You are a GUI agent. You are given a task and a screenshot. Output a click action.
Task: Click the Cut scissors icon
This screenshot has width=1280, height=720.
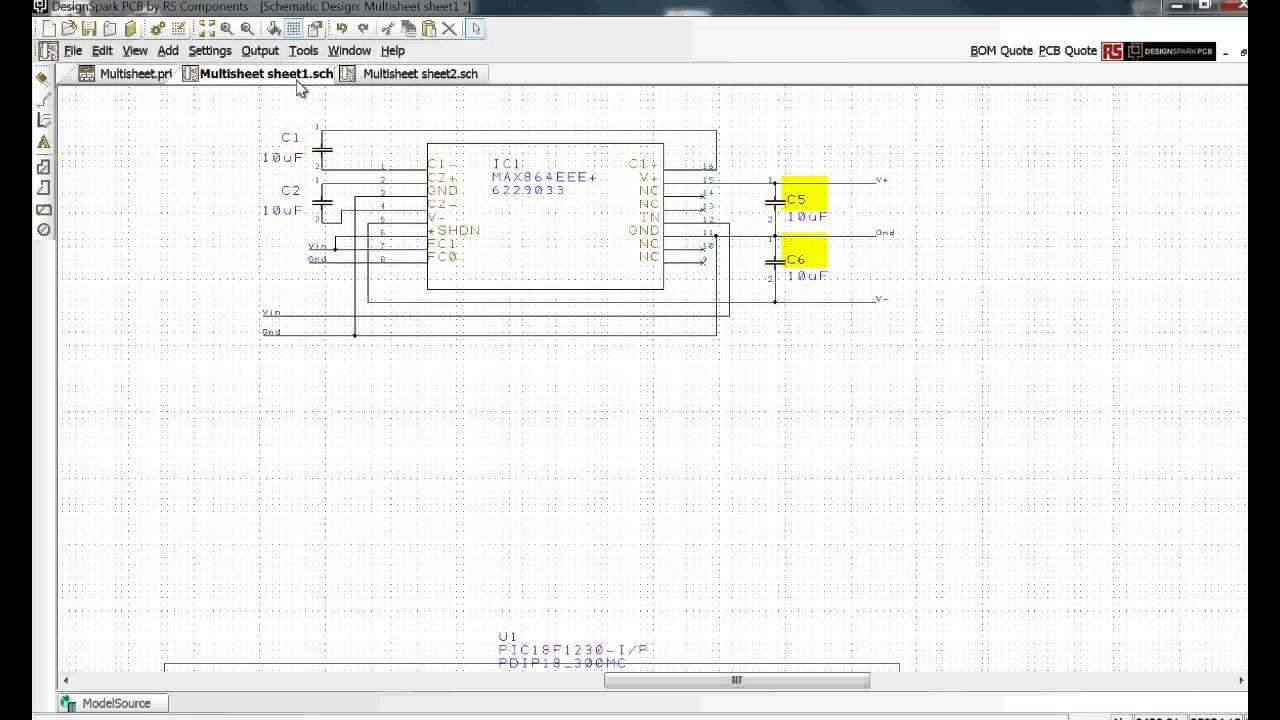[388, 28]
